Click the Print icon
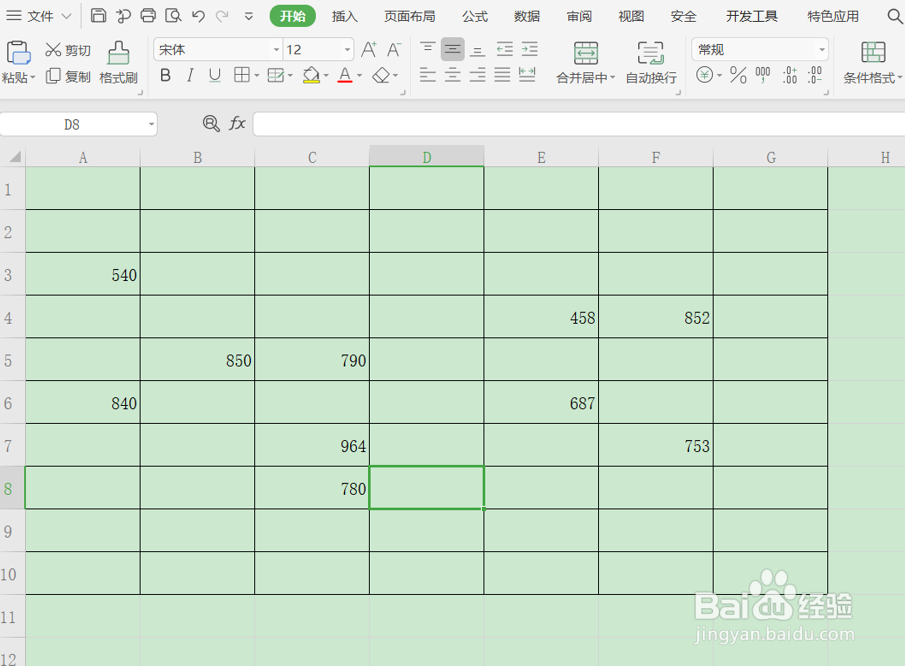This screenshot has height=666, width=905. 148,16
